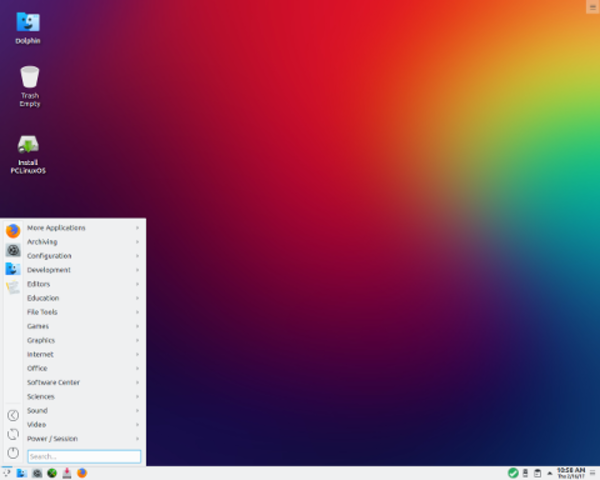The image size is (600, 480).
Task: Click Dolphin file manager in favorites column
Action: click(x=13, y=269)
